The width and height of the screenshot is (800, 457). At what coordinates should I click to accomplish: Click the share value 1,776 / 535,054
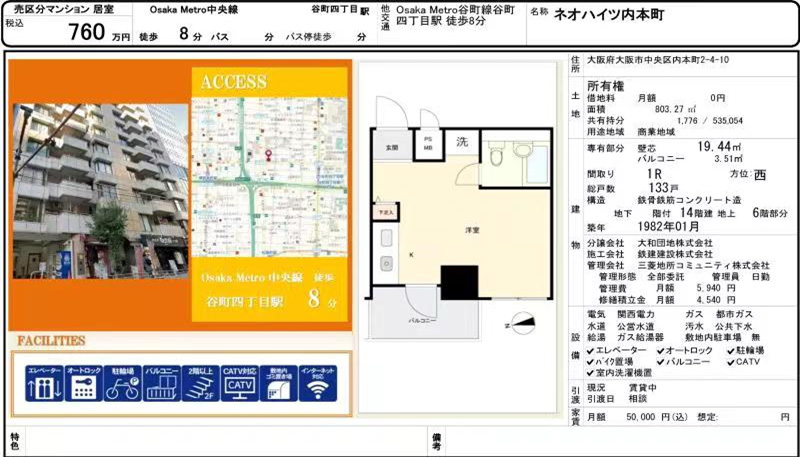coord(710,121)
